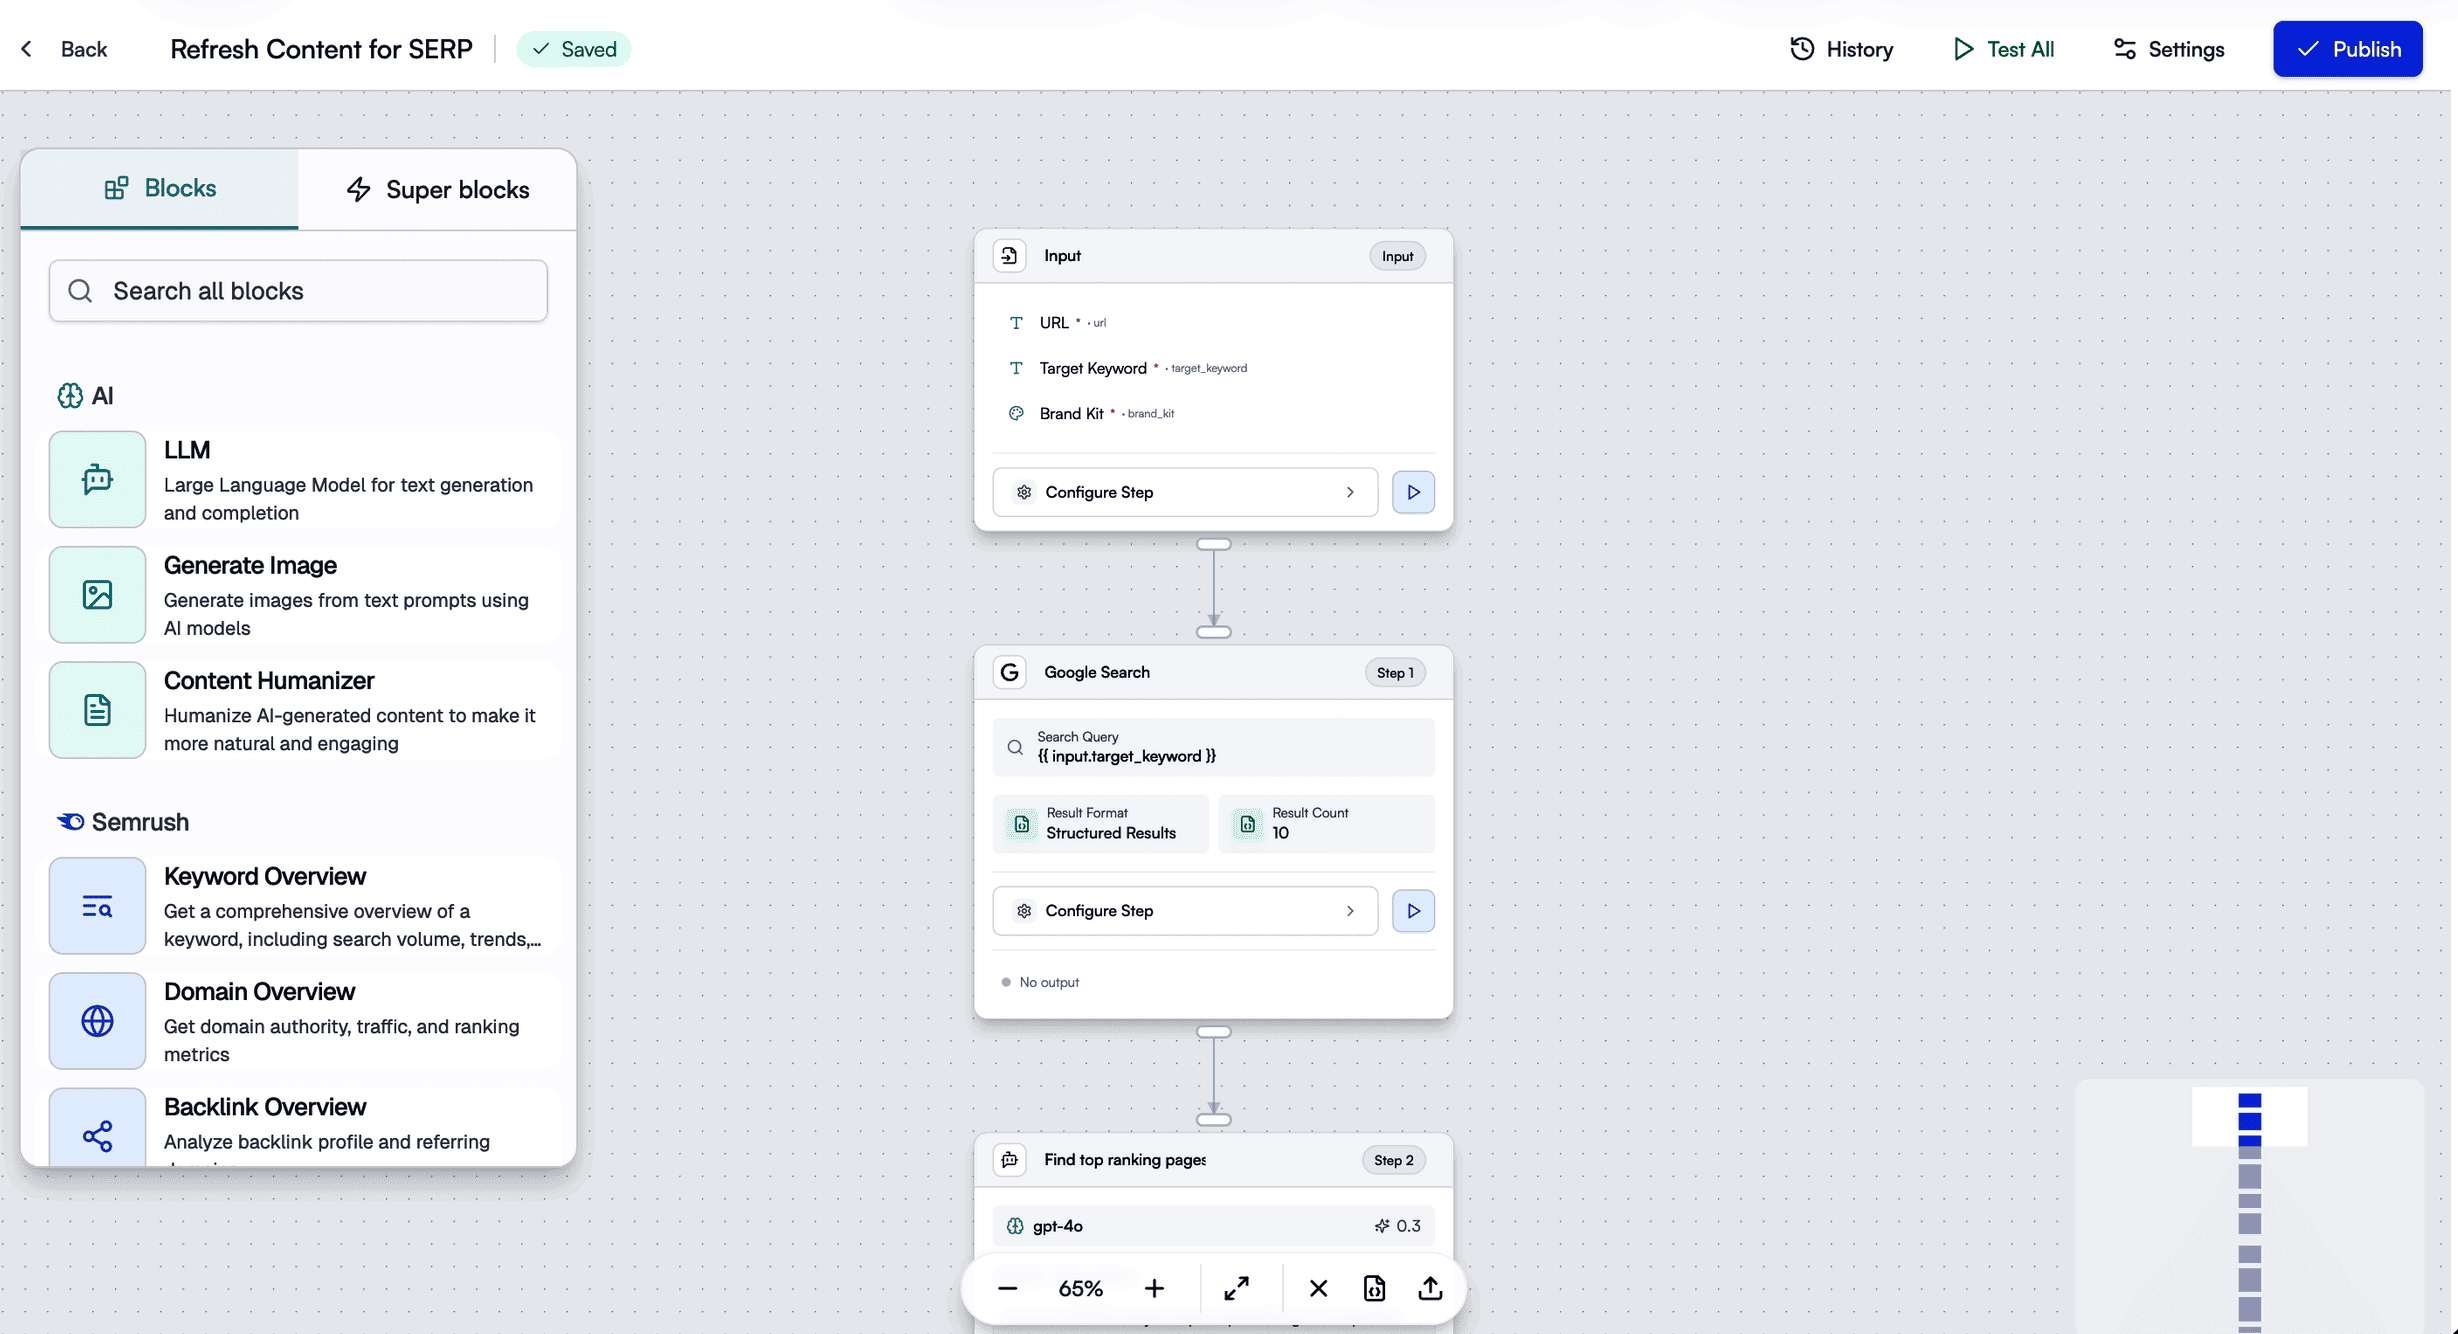The image size is (2458, 1334).
Task: Open gpt-4o model selector row
Action: (x=1213, y=1226)
